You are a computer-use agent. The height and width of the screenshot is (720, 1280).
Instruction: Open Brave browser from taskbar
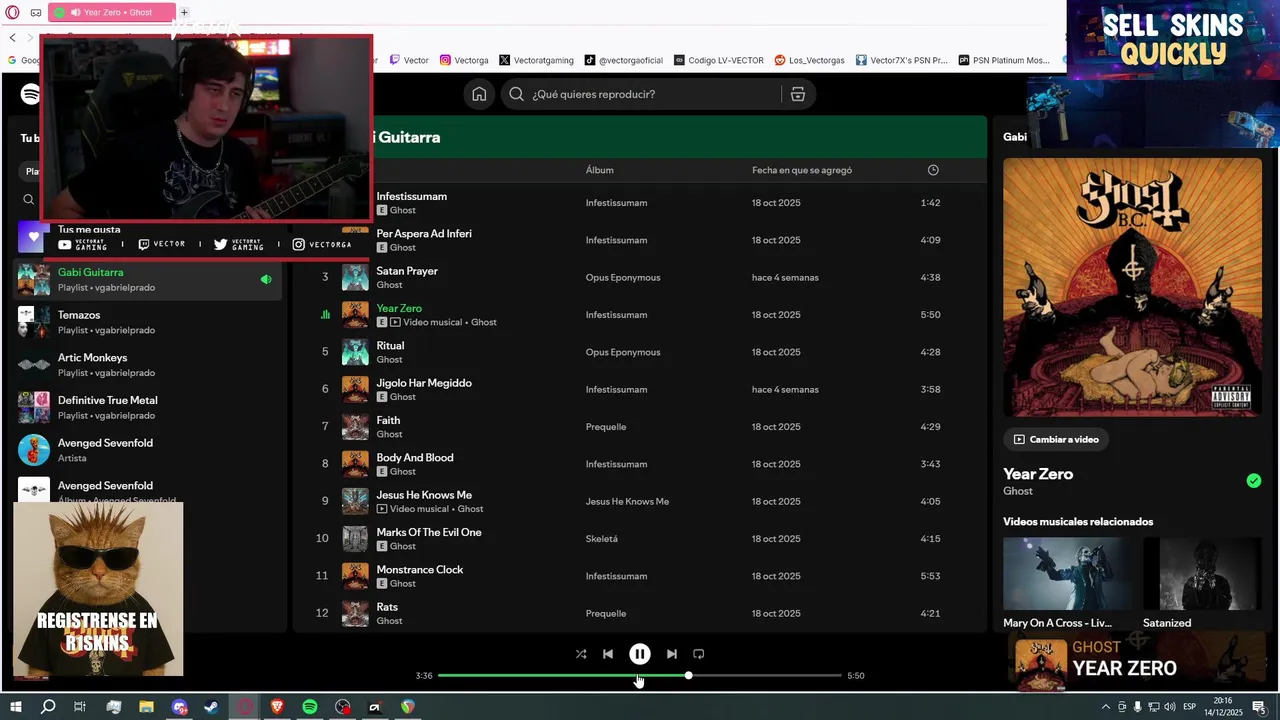tap(277, 707)
